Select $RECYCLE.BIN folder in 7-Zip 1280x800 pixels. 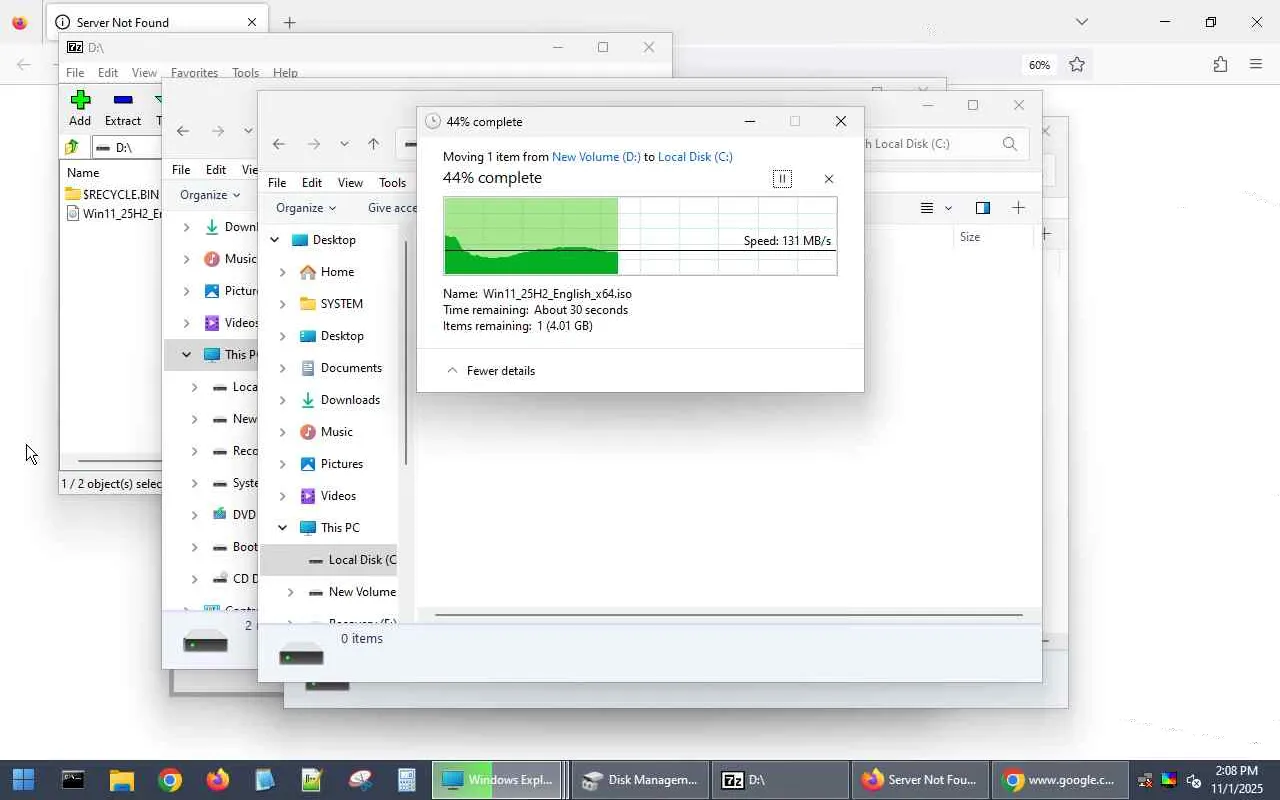112,195
